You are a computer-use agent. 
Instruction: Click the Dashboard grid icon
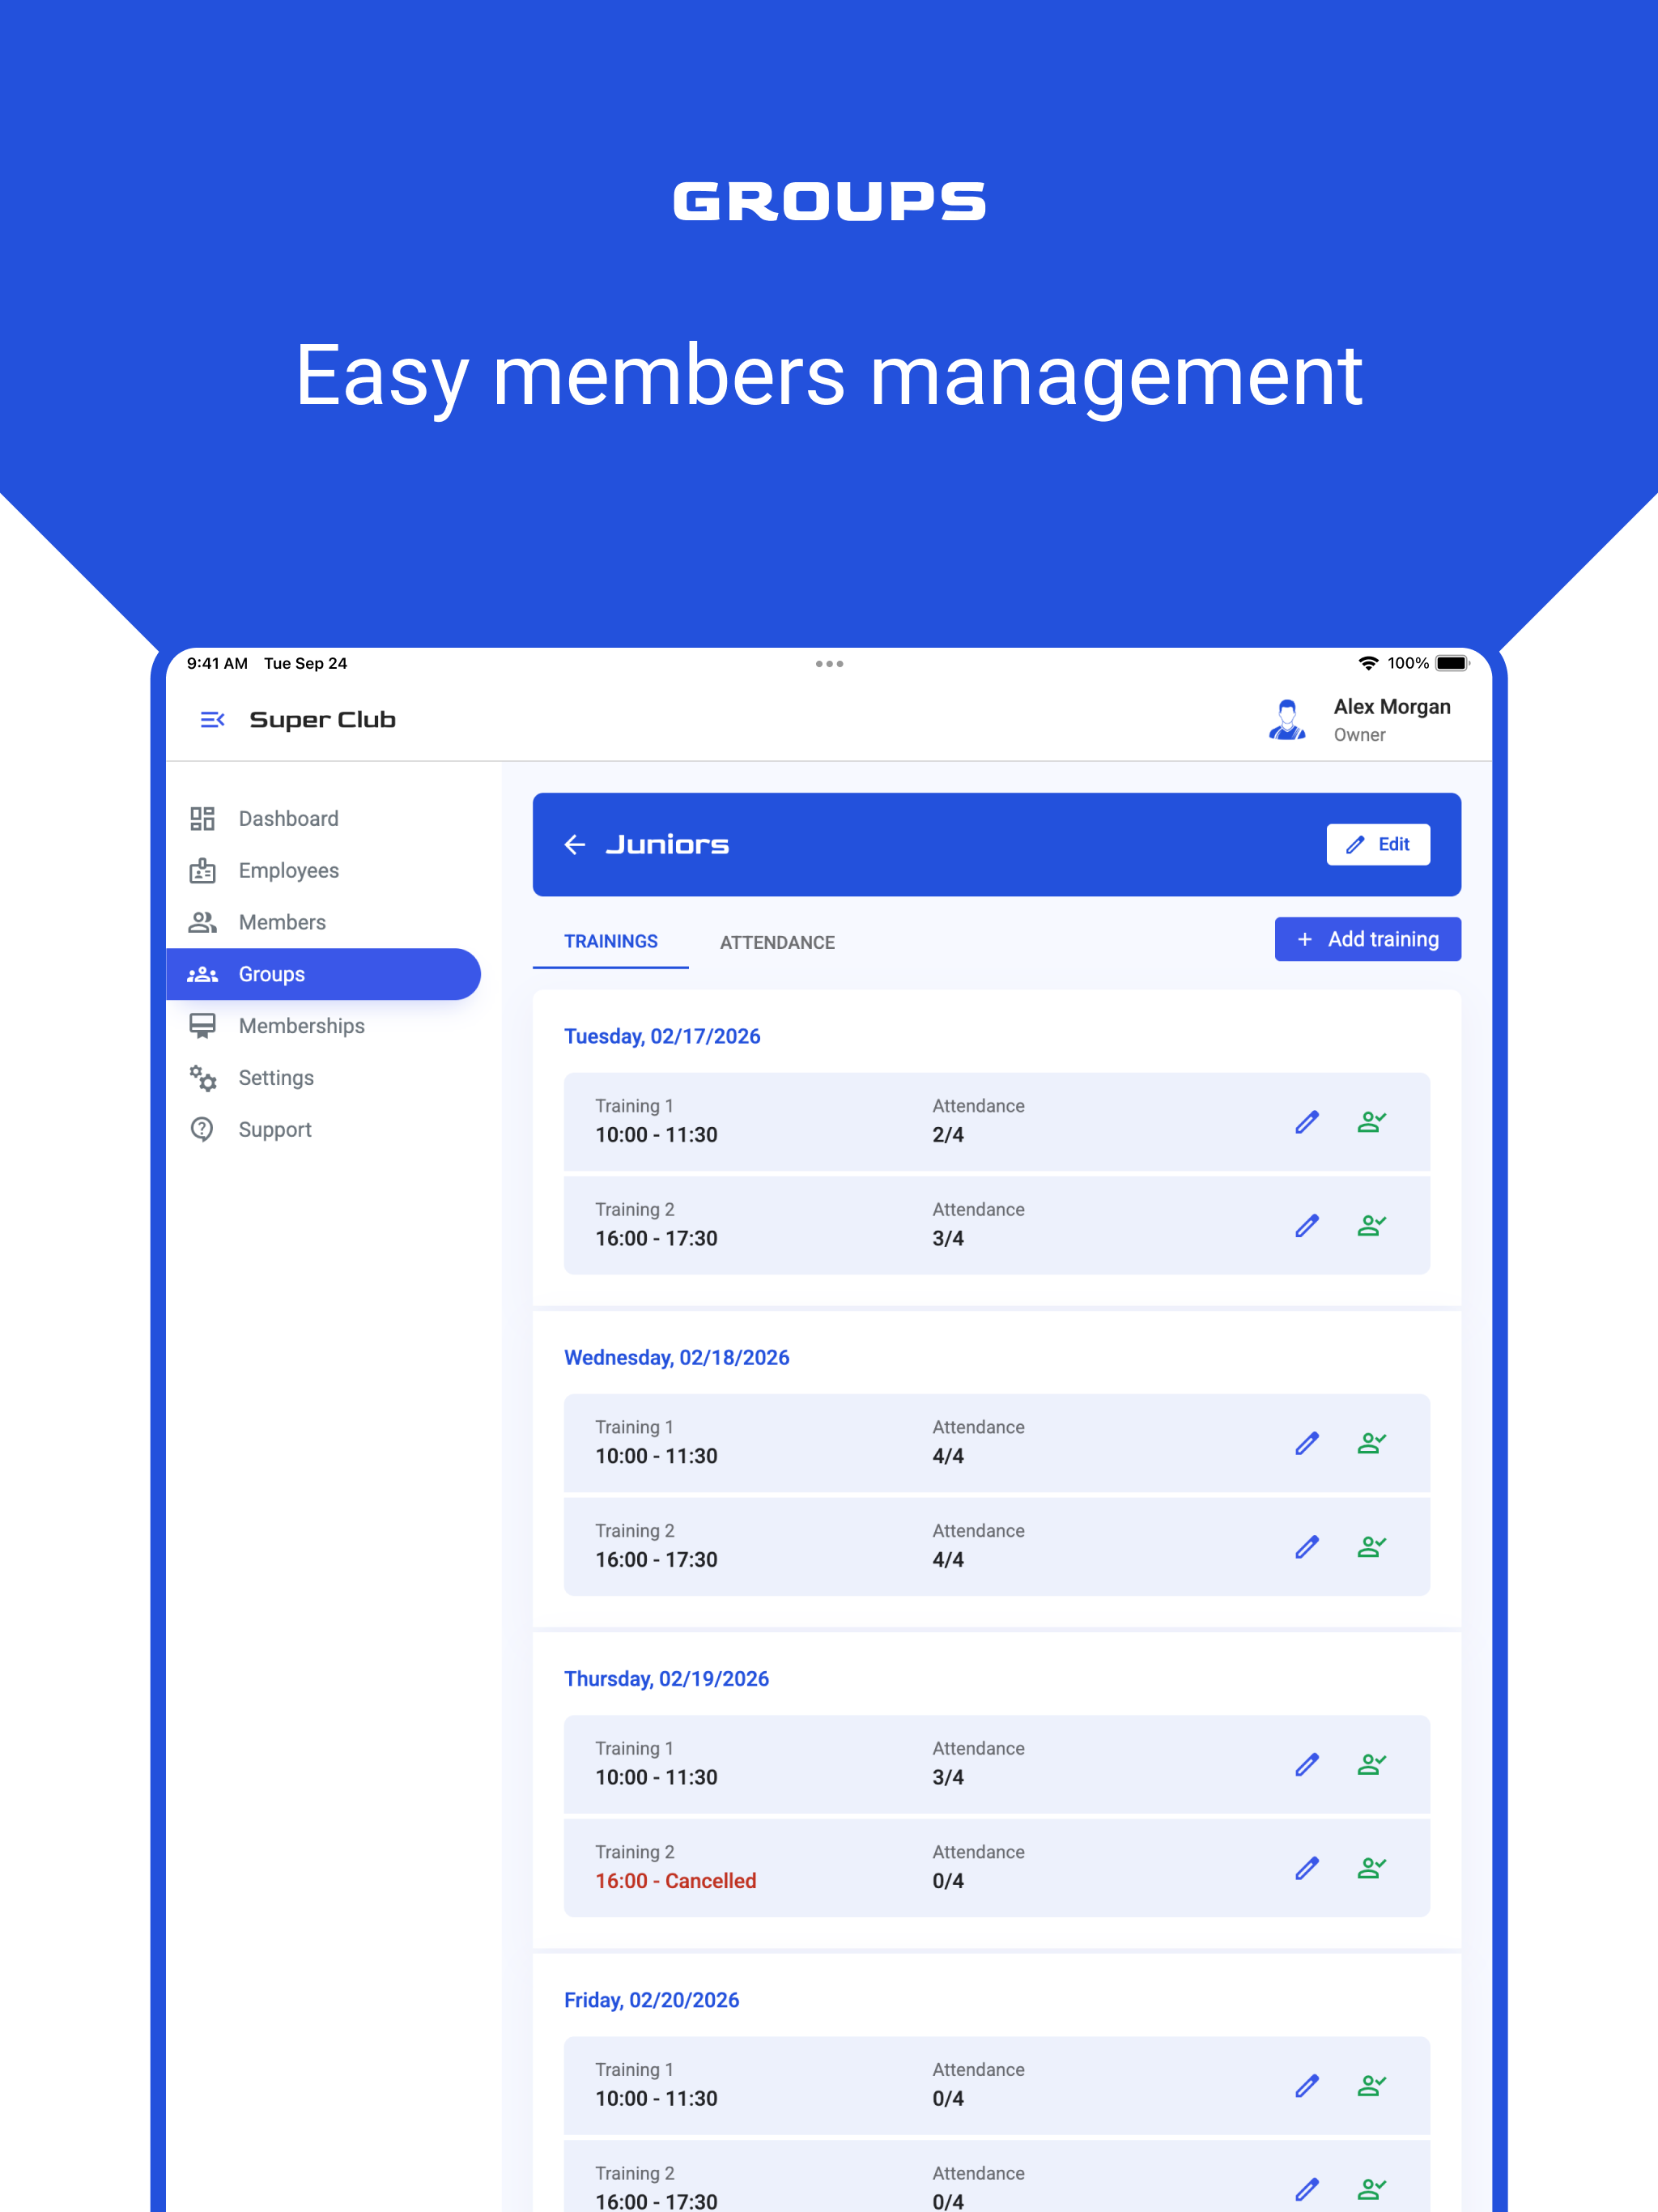[x=202, y=819]
